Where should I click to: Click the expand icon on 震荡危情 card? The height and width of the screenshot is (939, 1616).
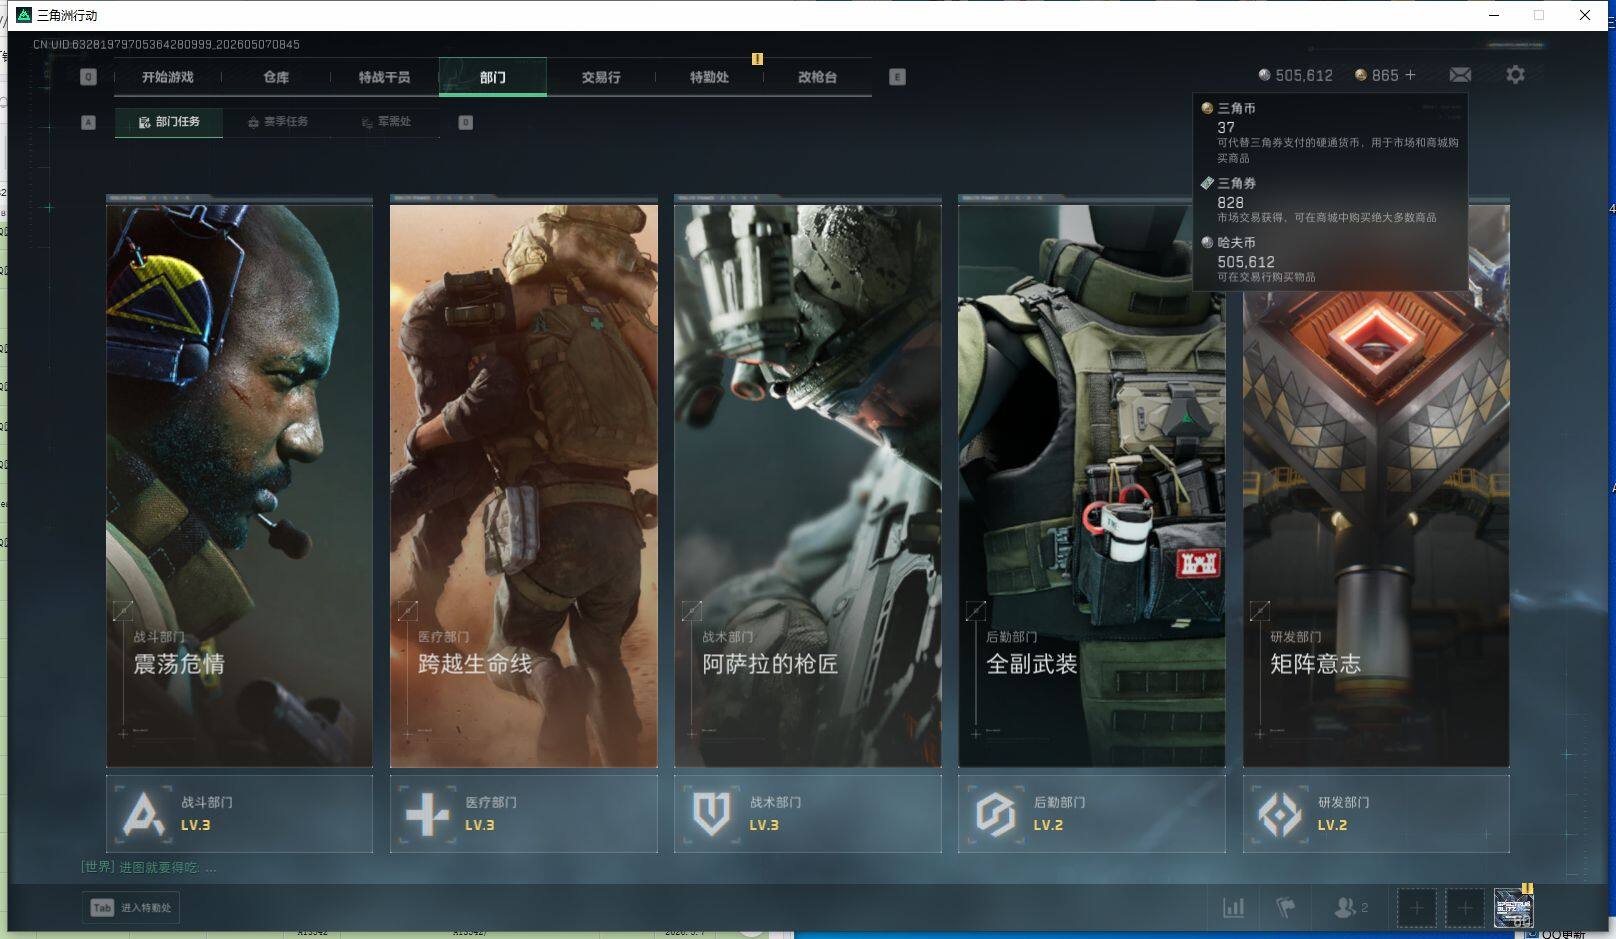pos(123,610)
